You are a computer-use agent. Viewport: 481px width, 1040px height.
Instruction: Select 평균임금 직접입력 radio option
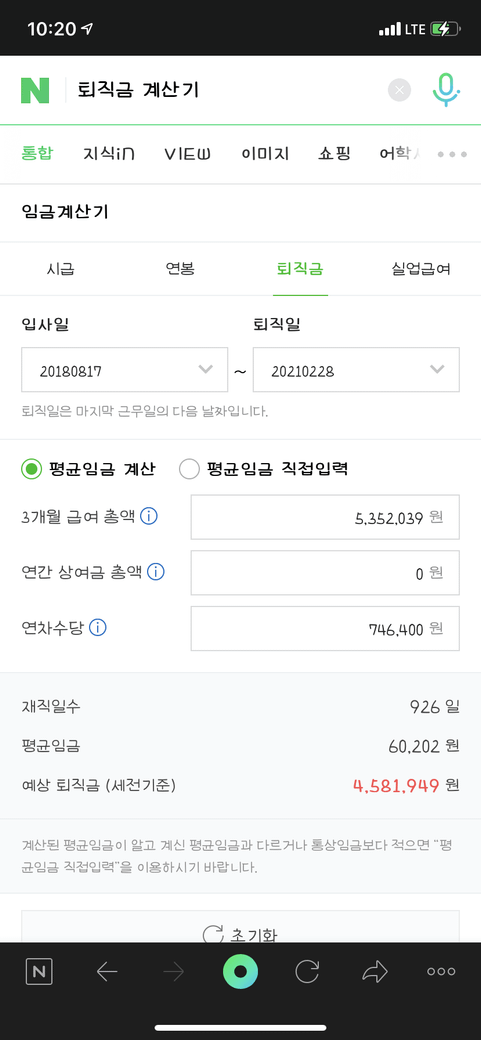click(x=263, y=470)
